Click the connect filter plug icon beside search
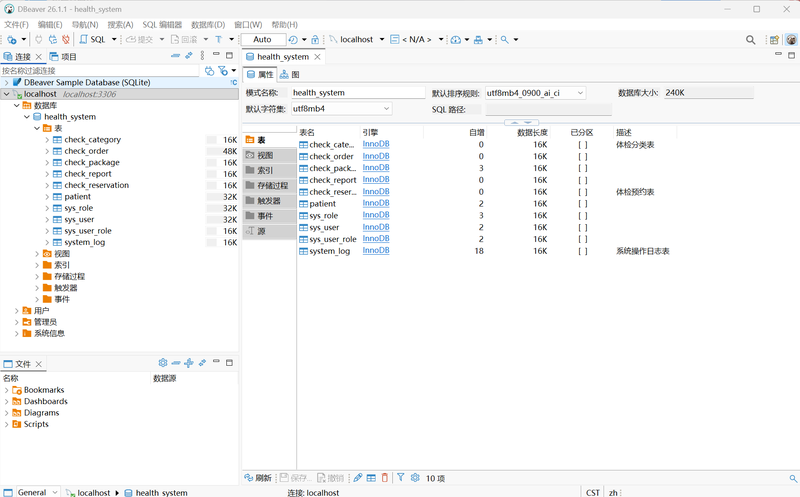The image size is (800, 497). 209,70
